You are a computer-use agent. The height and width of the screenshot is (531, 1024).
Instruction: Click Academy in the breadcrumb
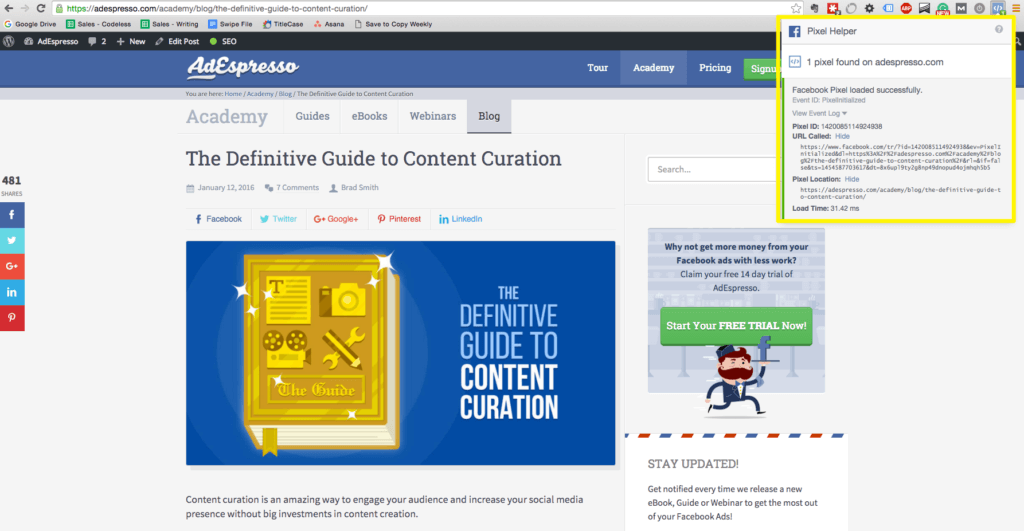pyautogui.click(x=260, y=94)
